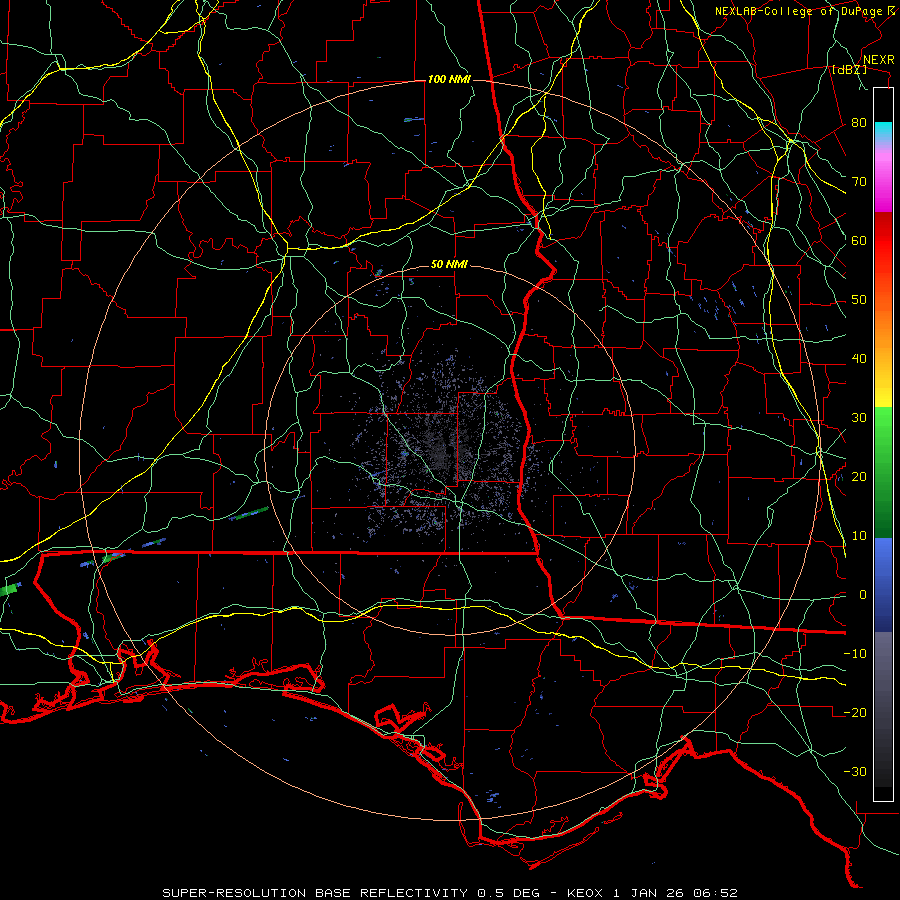Screen dimensions: 900x900
Task: Click the green echo streak west of the 50 NMI ring
Action: pos(249,513)
